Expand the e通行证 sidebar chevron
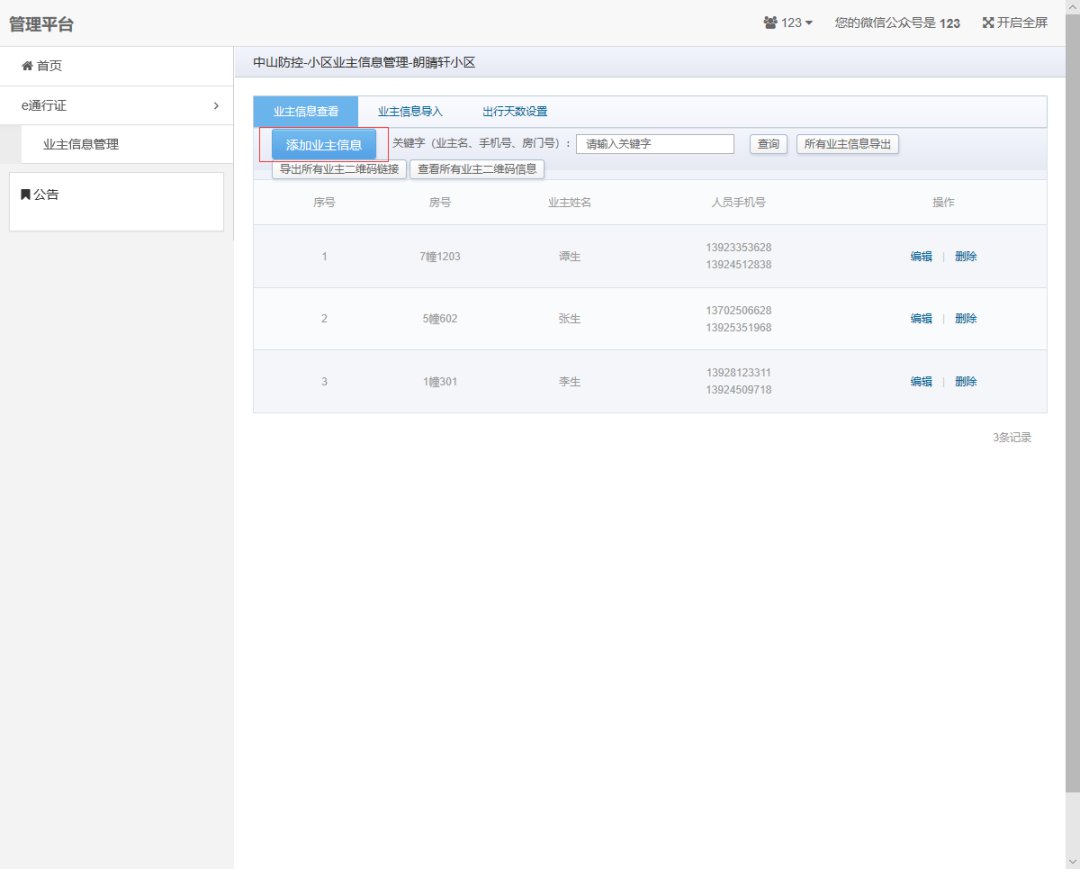 tap(216, 105)
